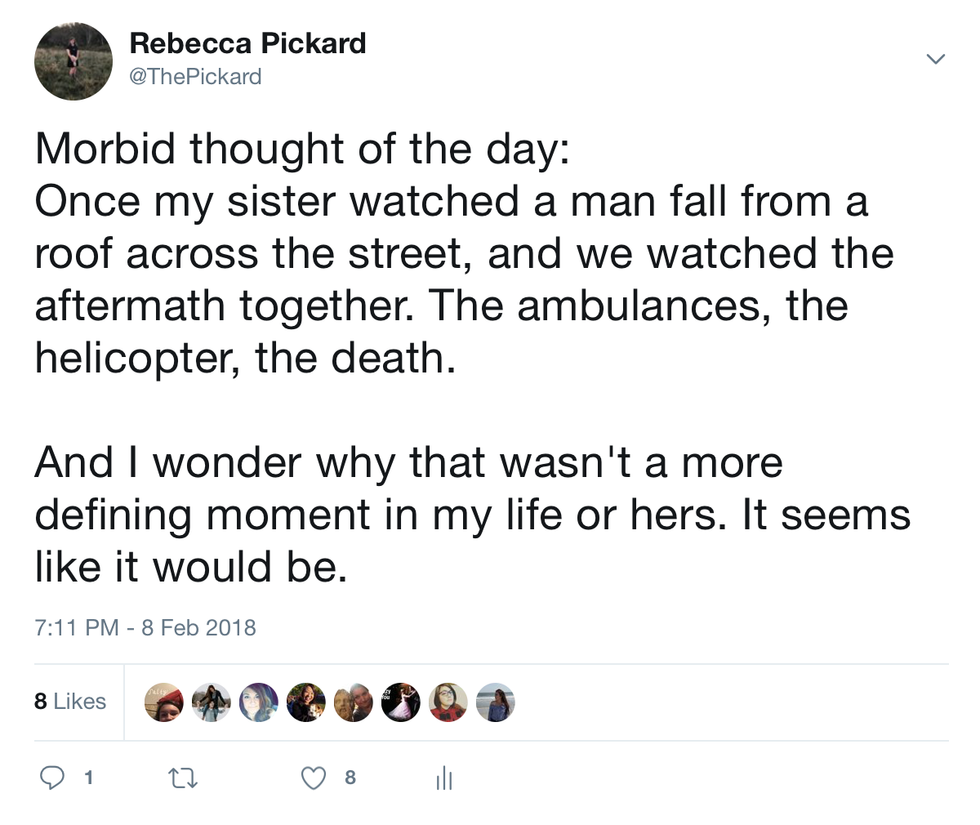Open fifth liker avatar with two faces
The image size is (980, 825).
pyautogui.click(x=353, y=702)
